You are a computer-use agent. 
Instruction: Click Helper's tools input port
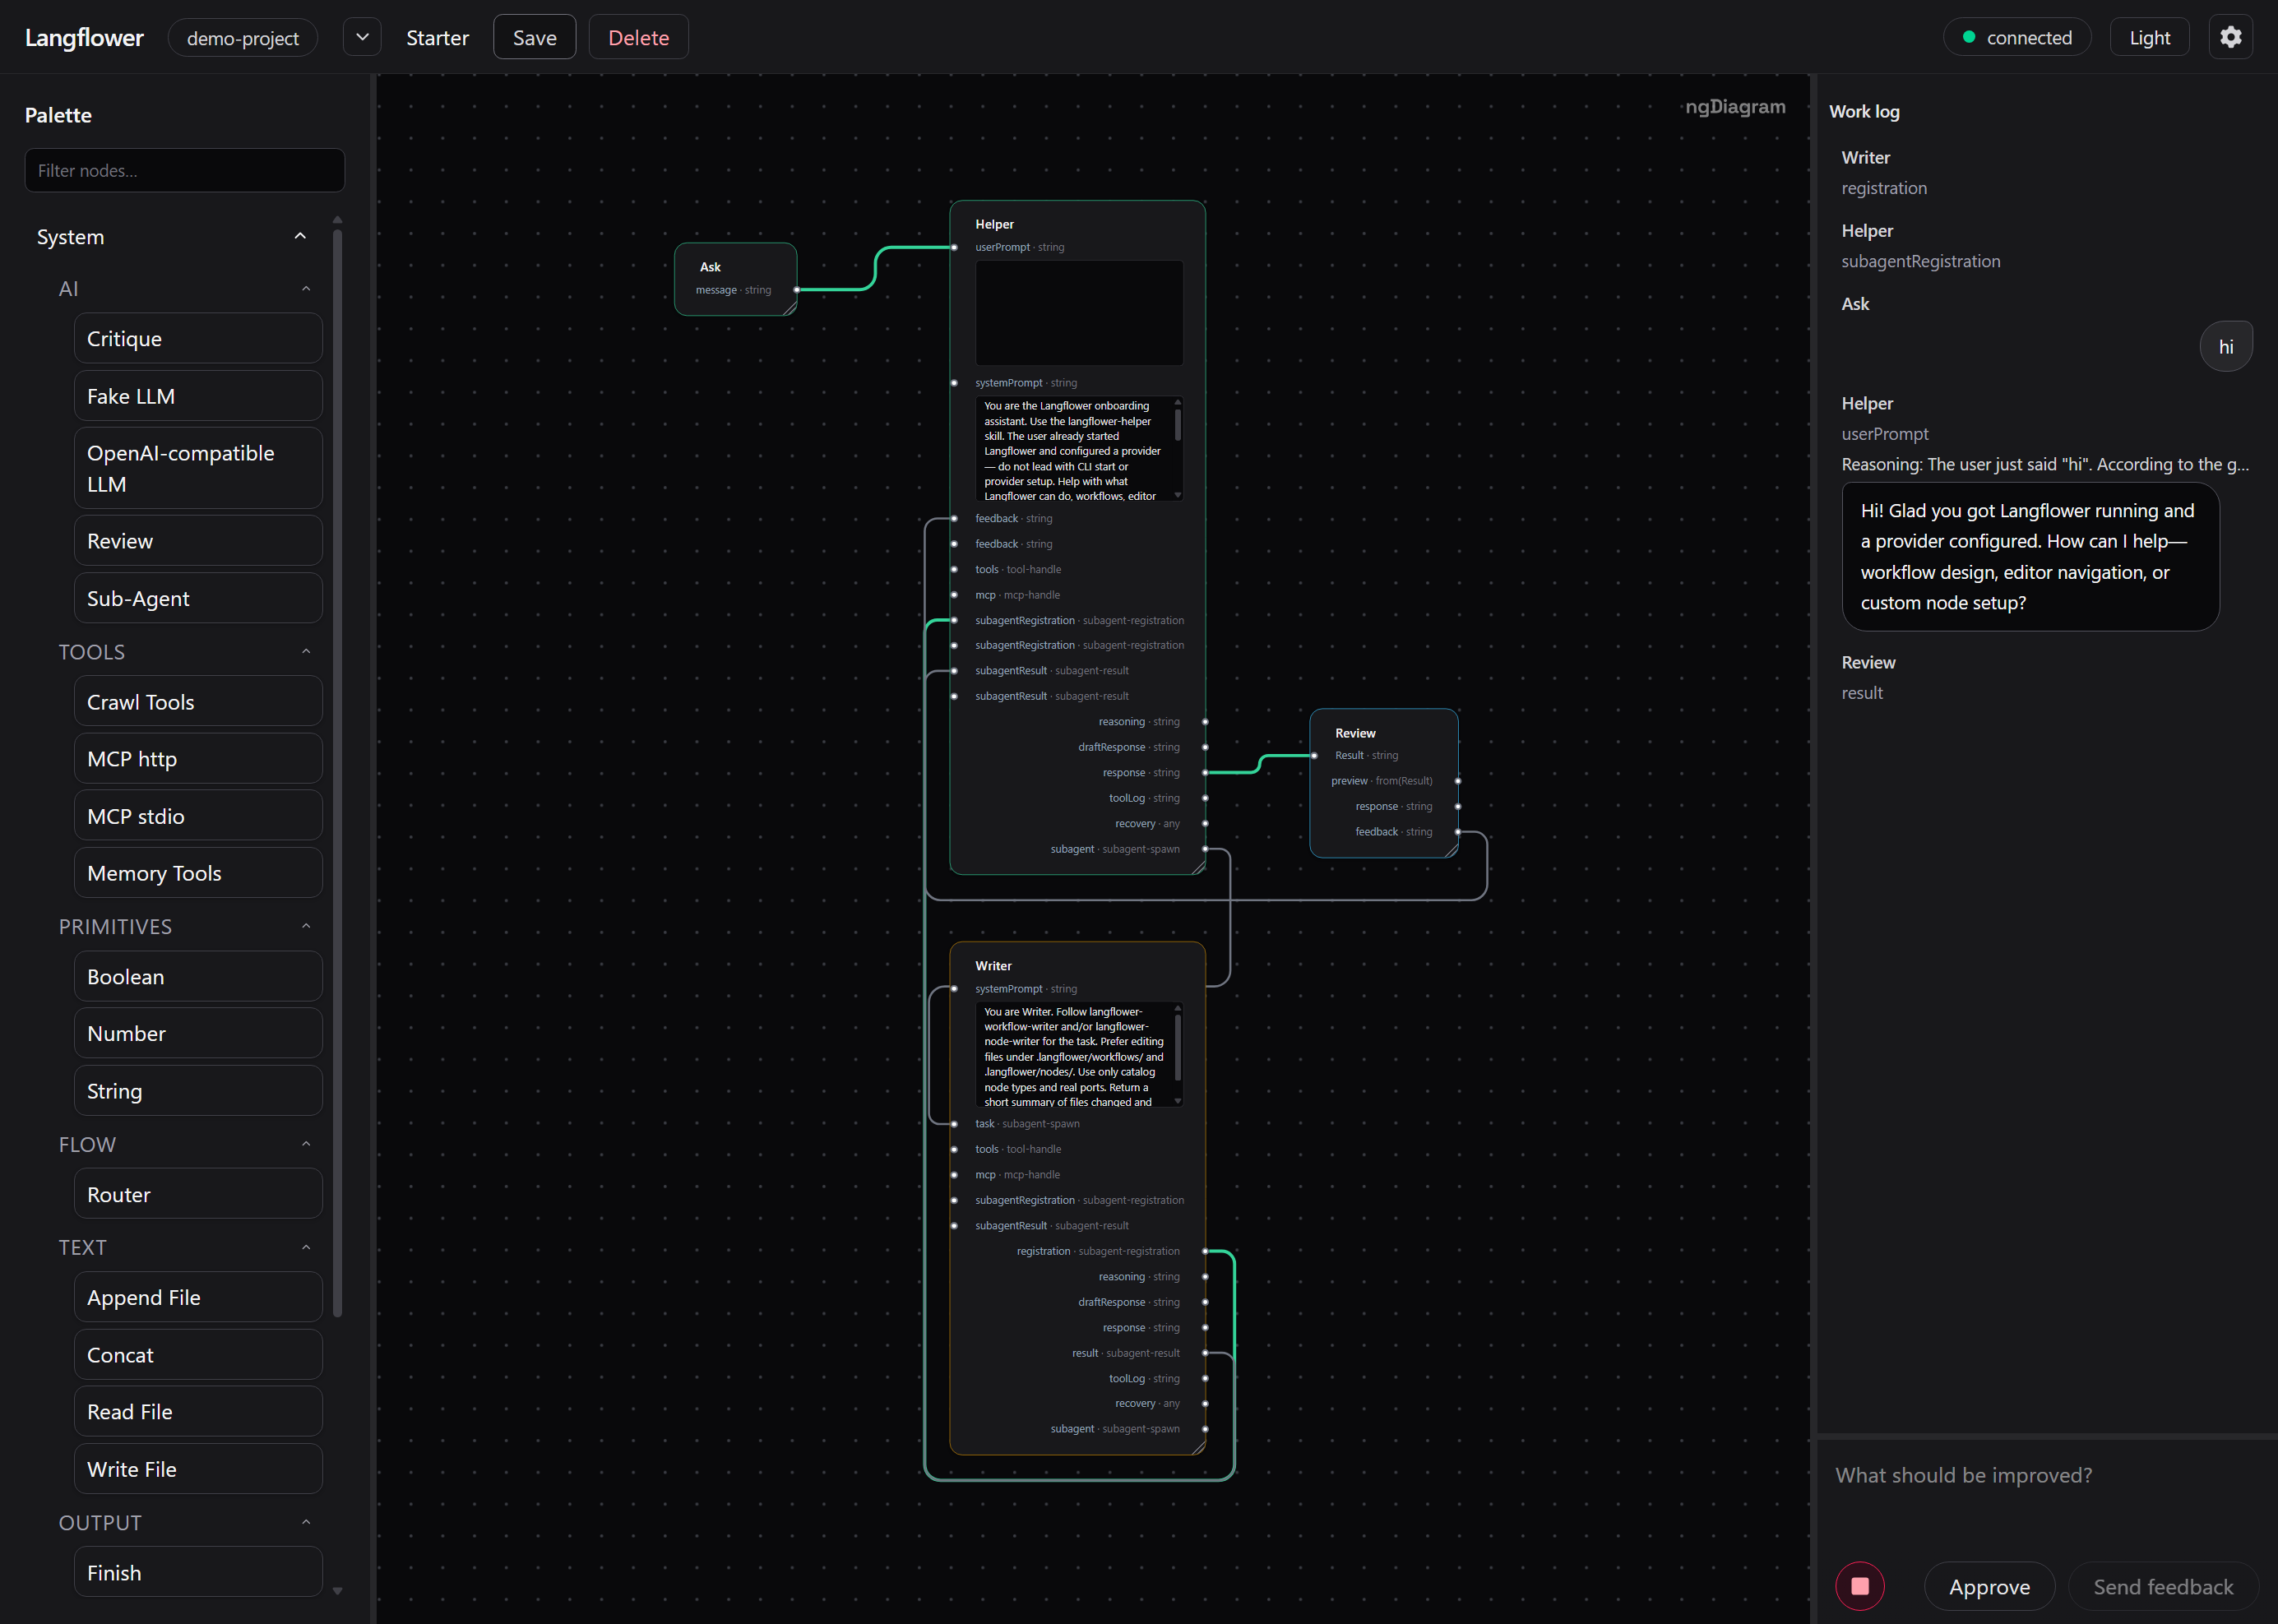coord(954,570)
